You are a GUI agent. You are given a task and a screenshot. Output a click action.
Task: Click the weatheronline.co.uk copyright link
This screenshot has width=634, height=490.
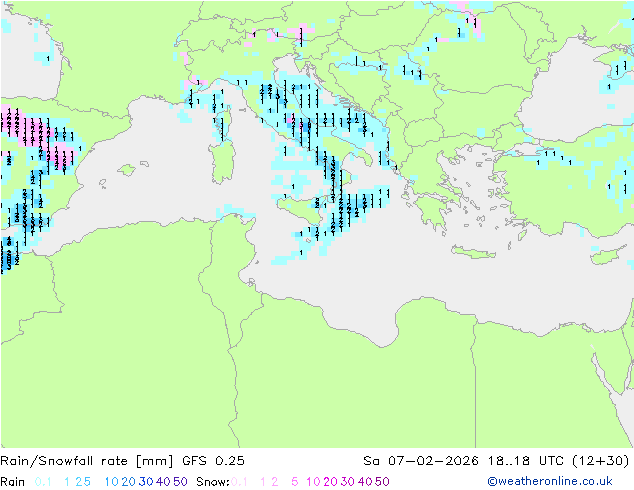coord(550,481)
